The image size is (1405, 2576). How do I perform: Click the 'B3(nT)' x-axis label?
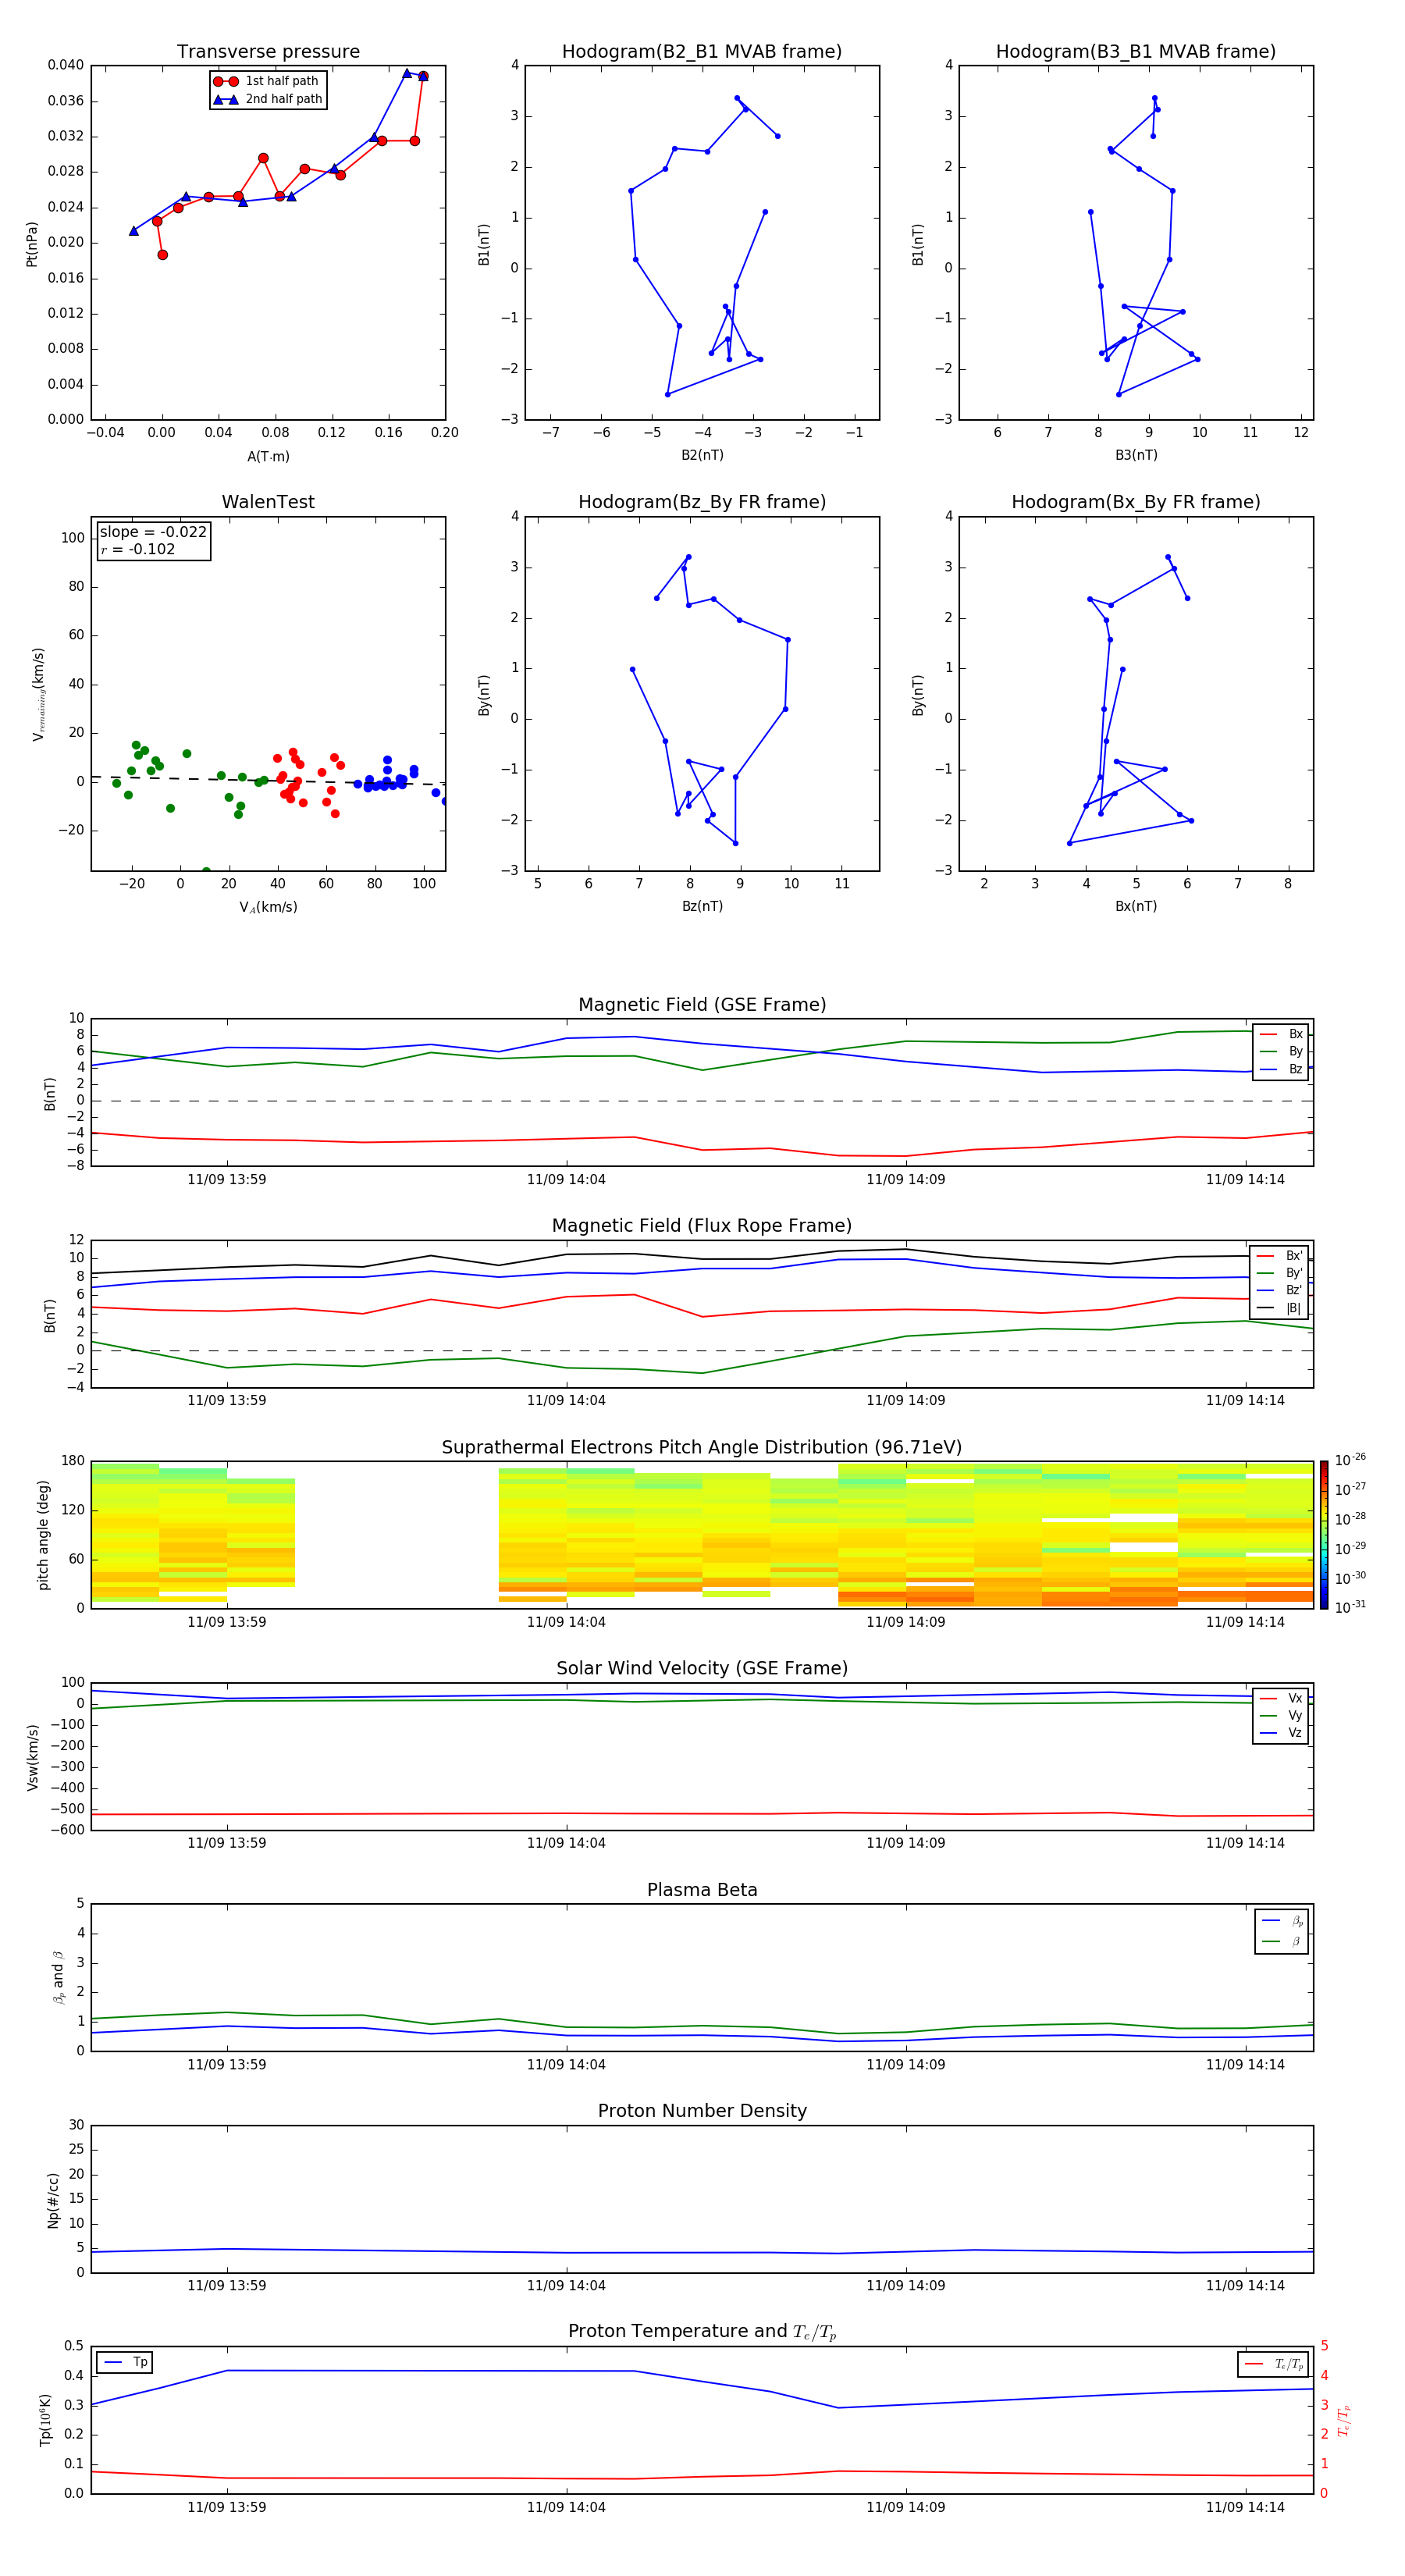point(1136,455)
